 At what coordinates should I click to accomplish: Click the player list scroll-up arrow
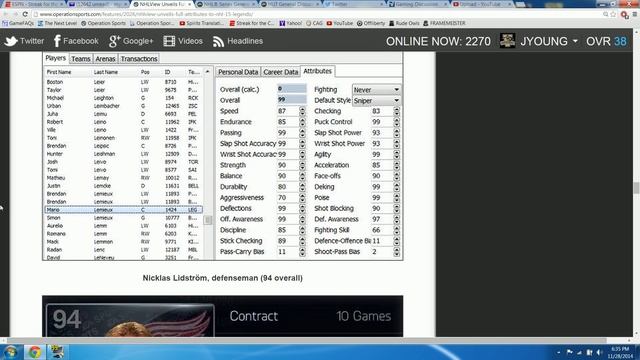[207, 72]
